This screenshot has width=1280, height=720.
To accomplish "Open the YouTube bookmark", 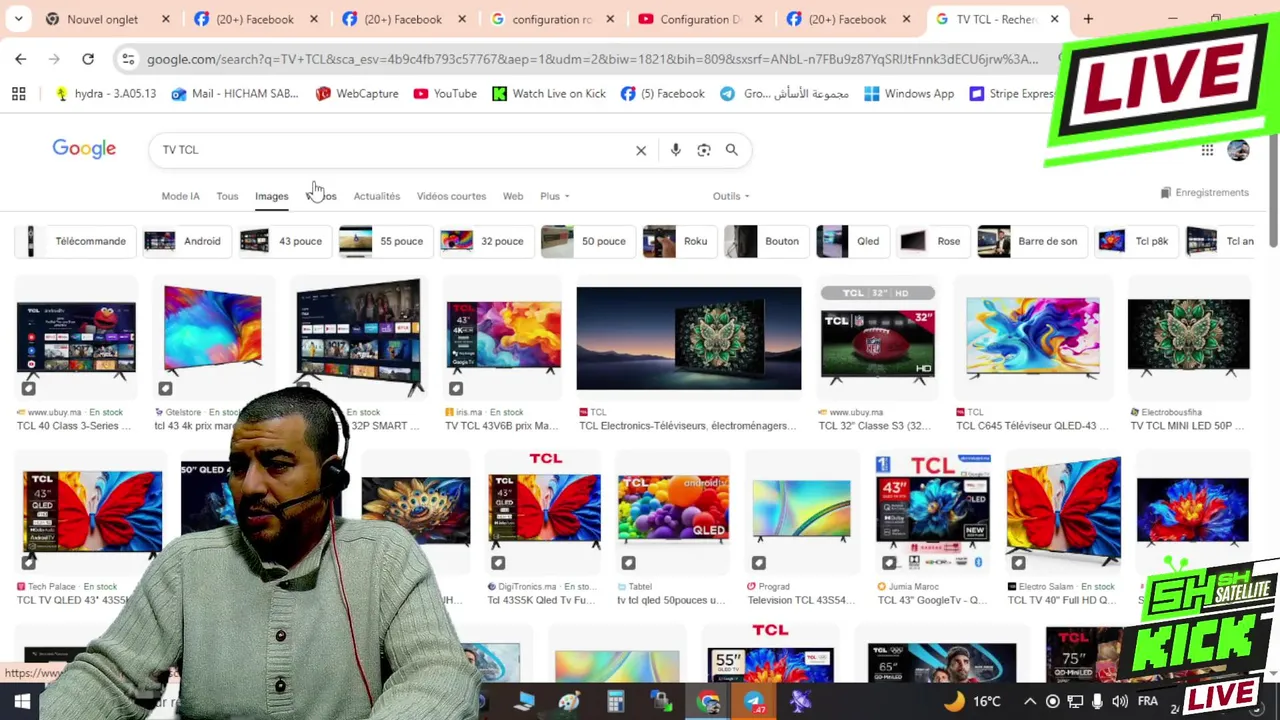I will [445, 93].
